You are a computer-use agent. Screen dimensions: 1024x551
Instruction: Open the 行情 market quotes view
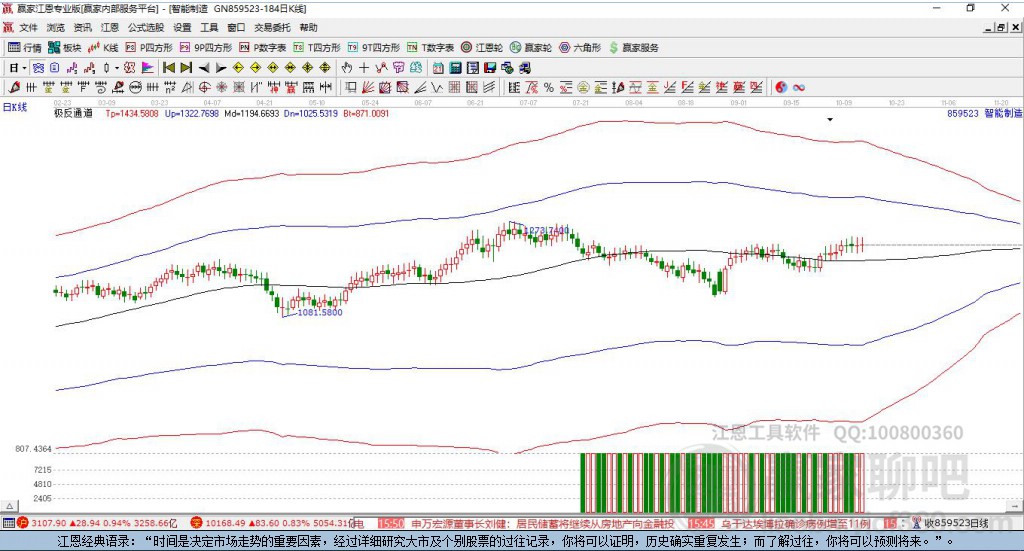point(24,48)
